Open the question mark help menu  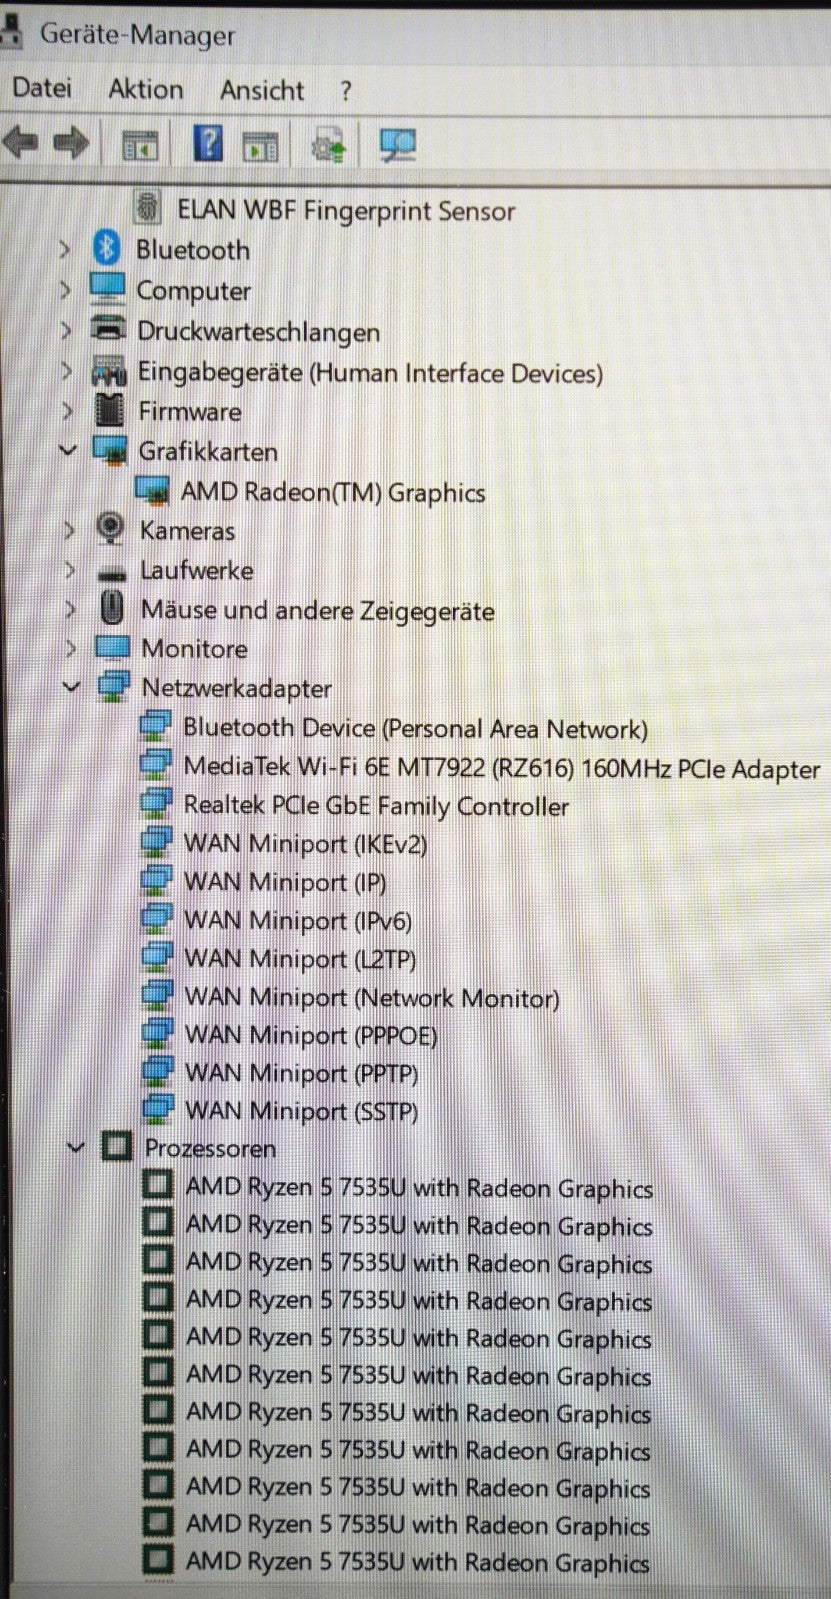click(x=346, y=92)
